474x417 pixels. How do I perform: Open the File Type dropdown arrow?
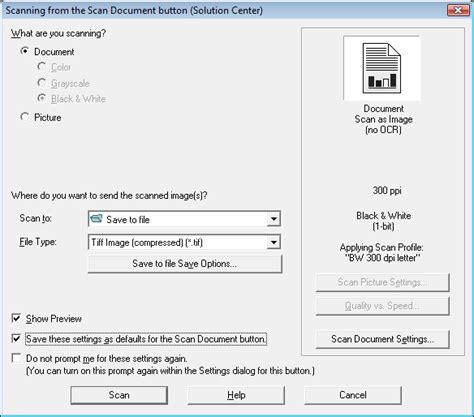click(273, 242)
